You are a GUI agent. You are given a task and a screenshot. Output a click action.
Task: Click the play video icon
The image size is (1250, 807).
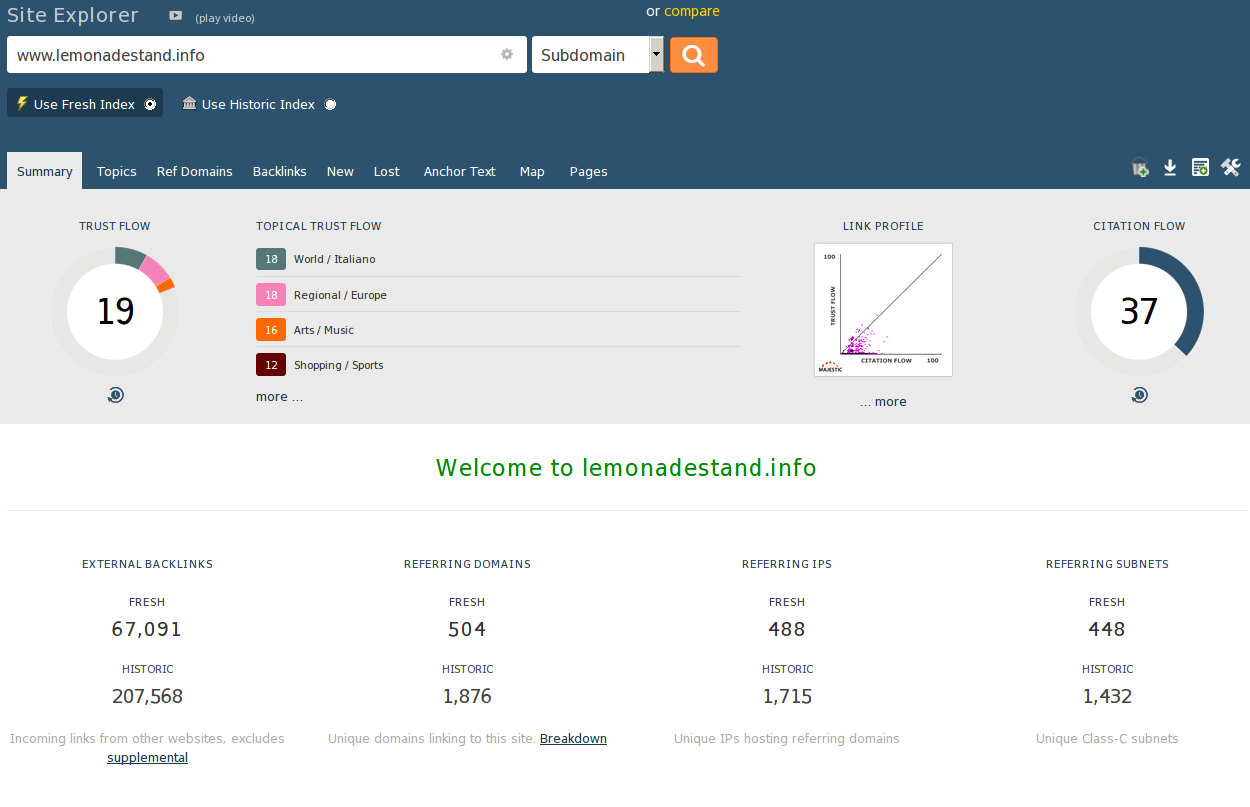click(176, 16)
